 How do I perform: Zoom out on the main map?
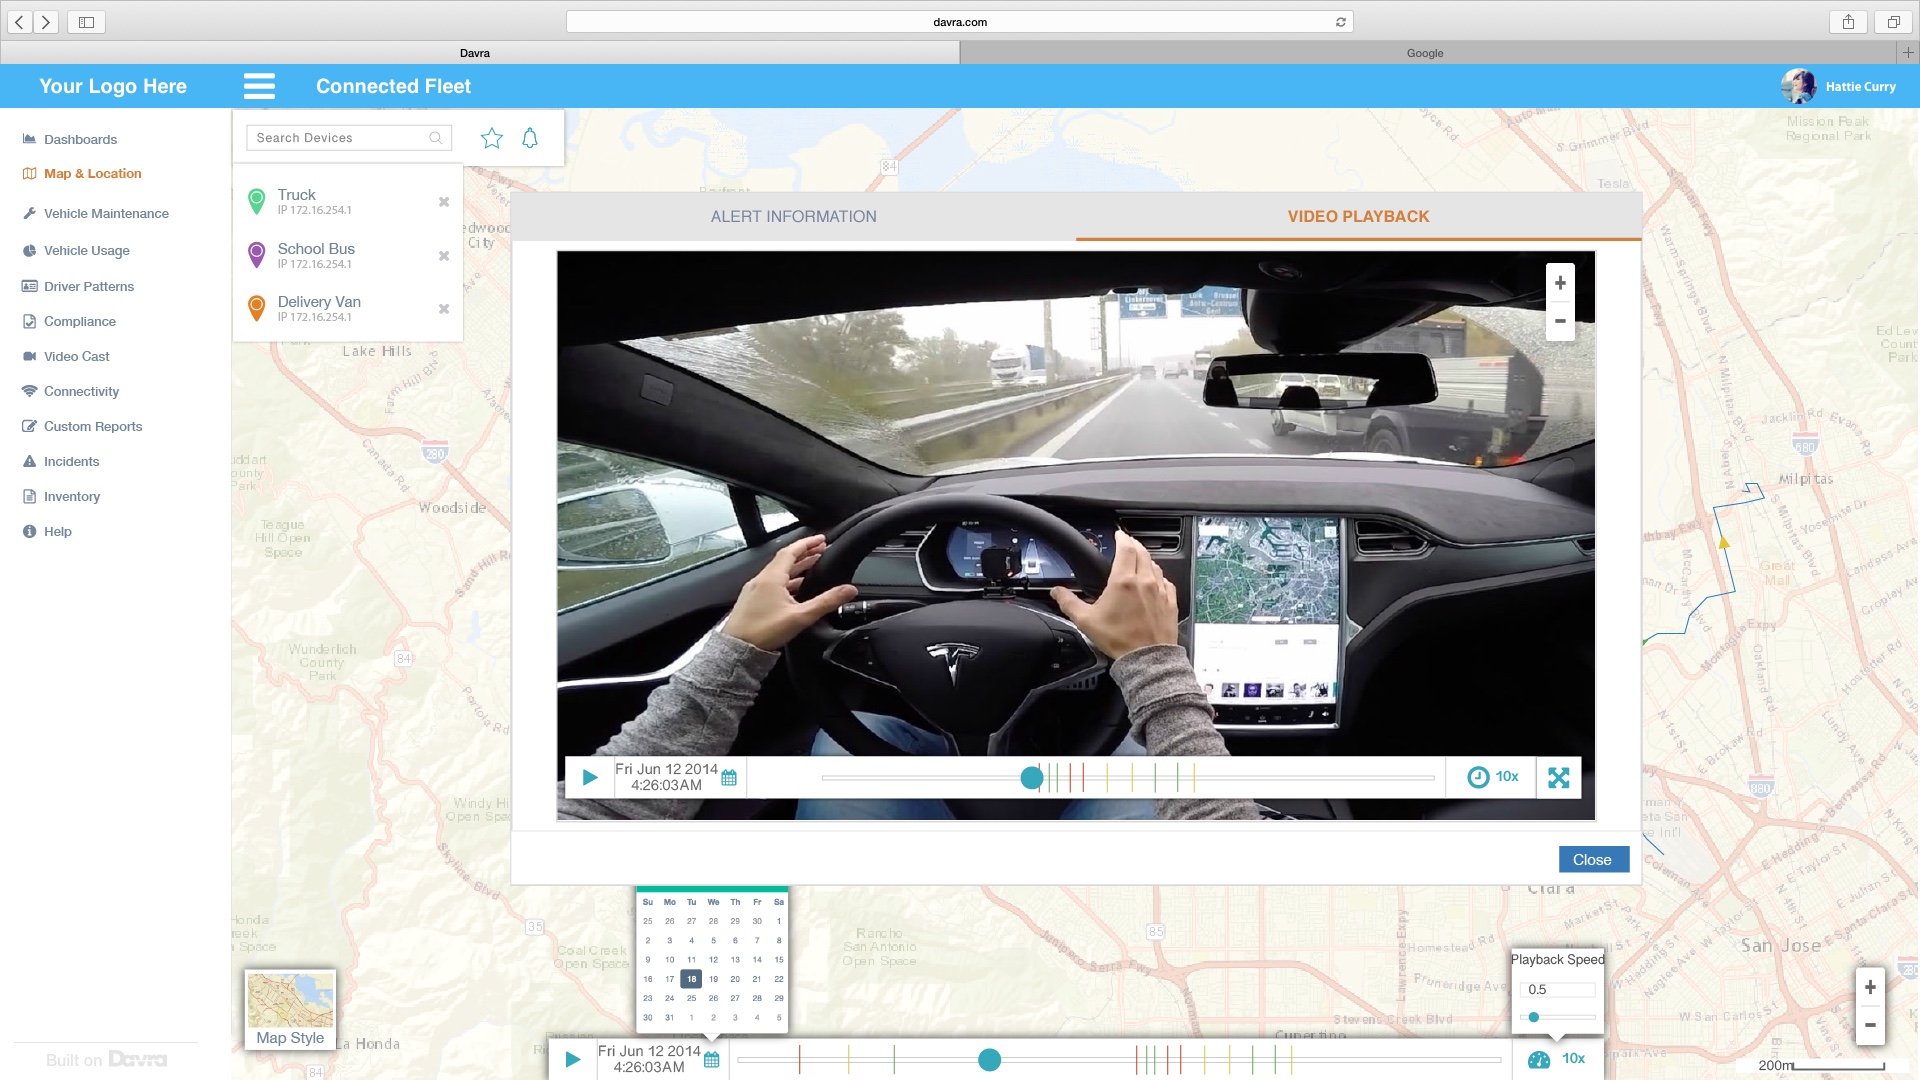click(1870, 1025)
